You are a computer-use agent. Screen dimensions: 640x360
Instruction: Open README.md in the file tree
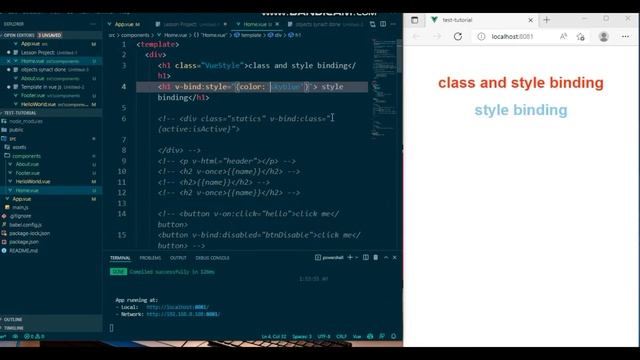23,251
